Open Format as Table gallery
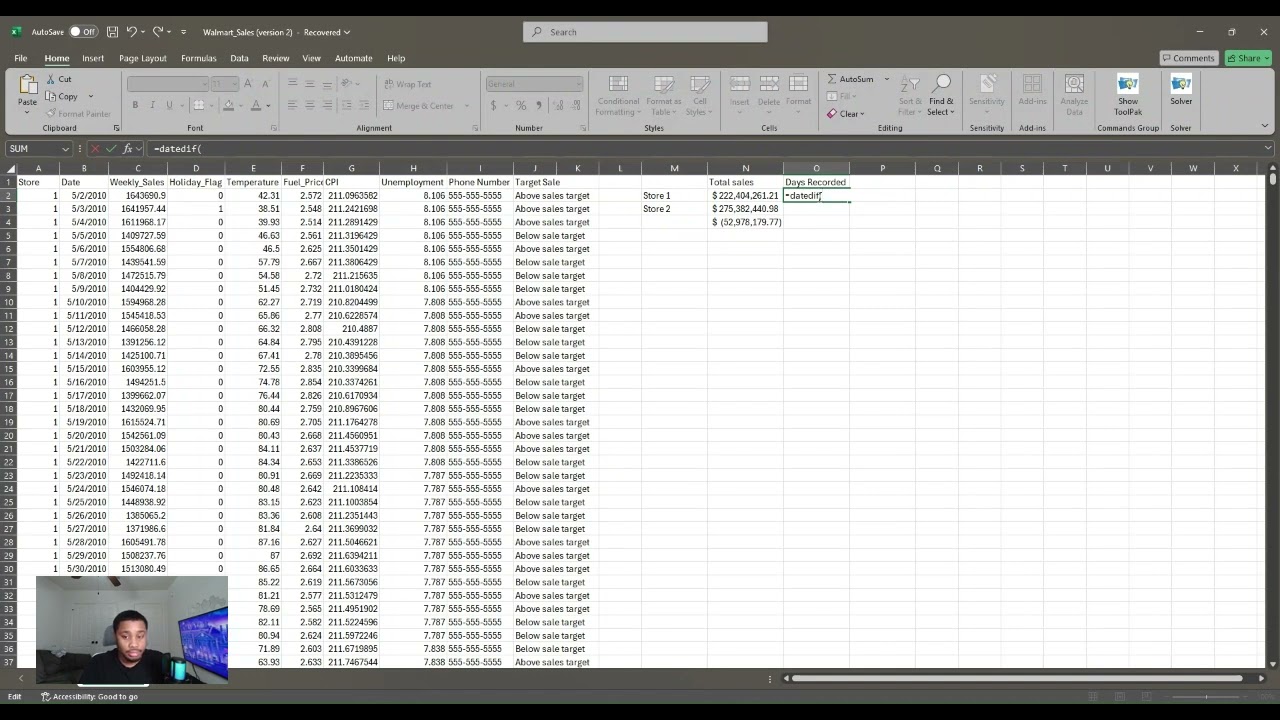The height and width of the screenshot is (720, 1280). [x=663, y=96]
